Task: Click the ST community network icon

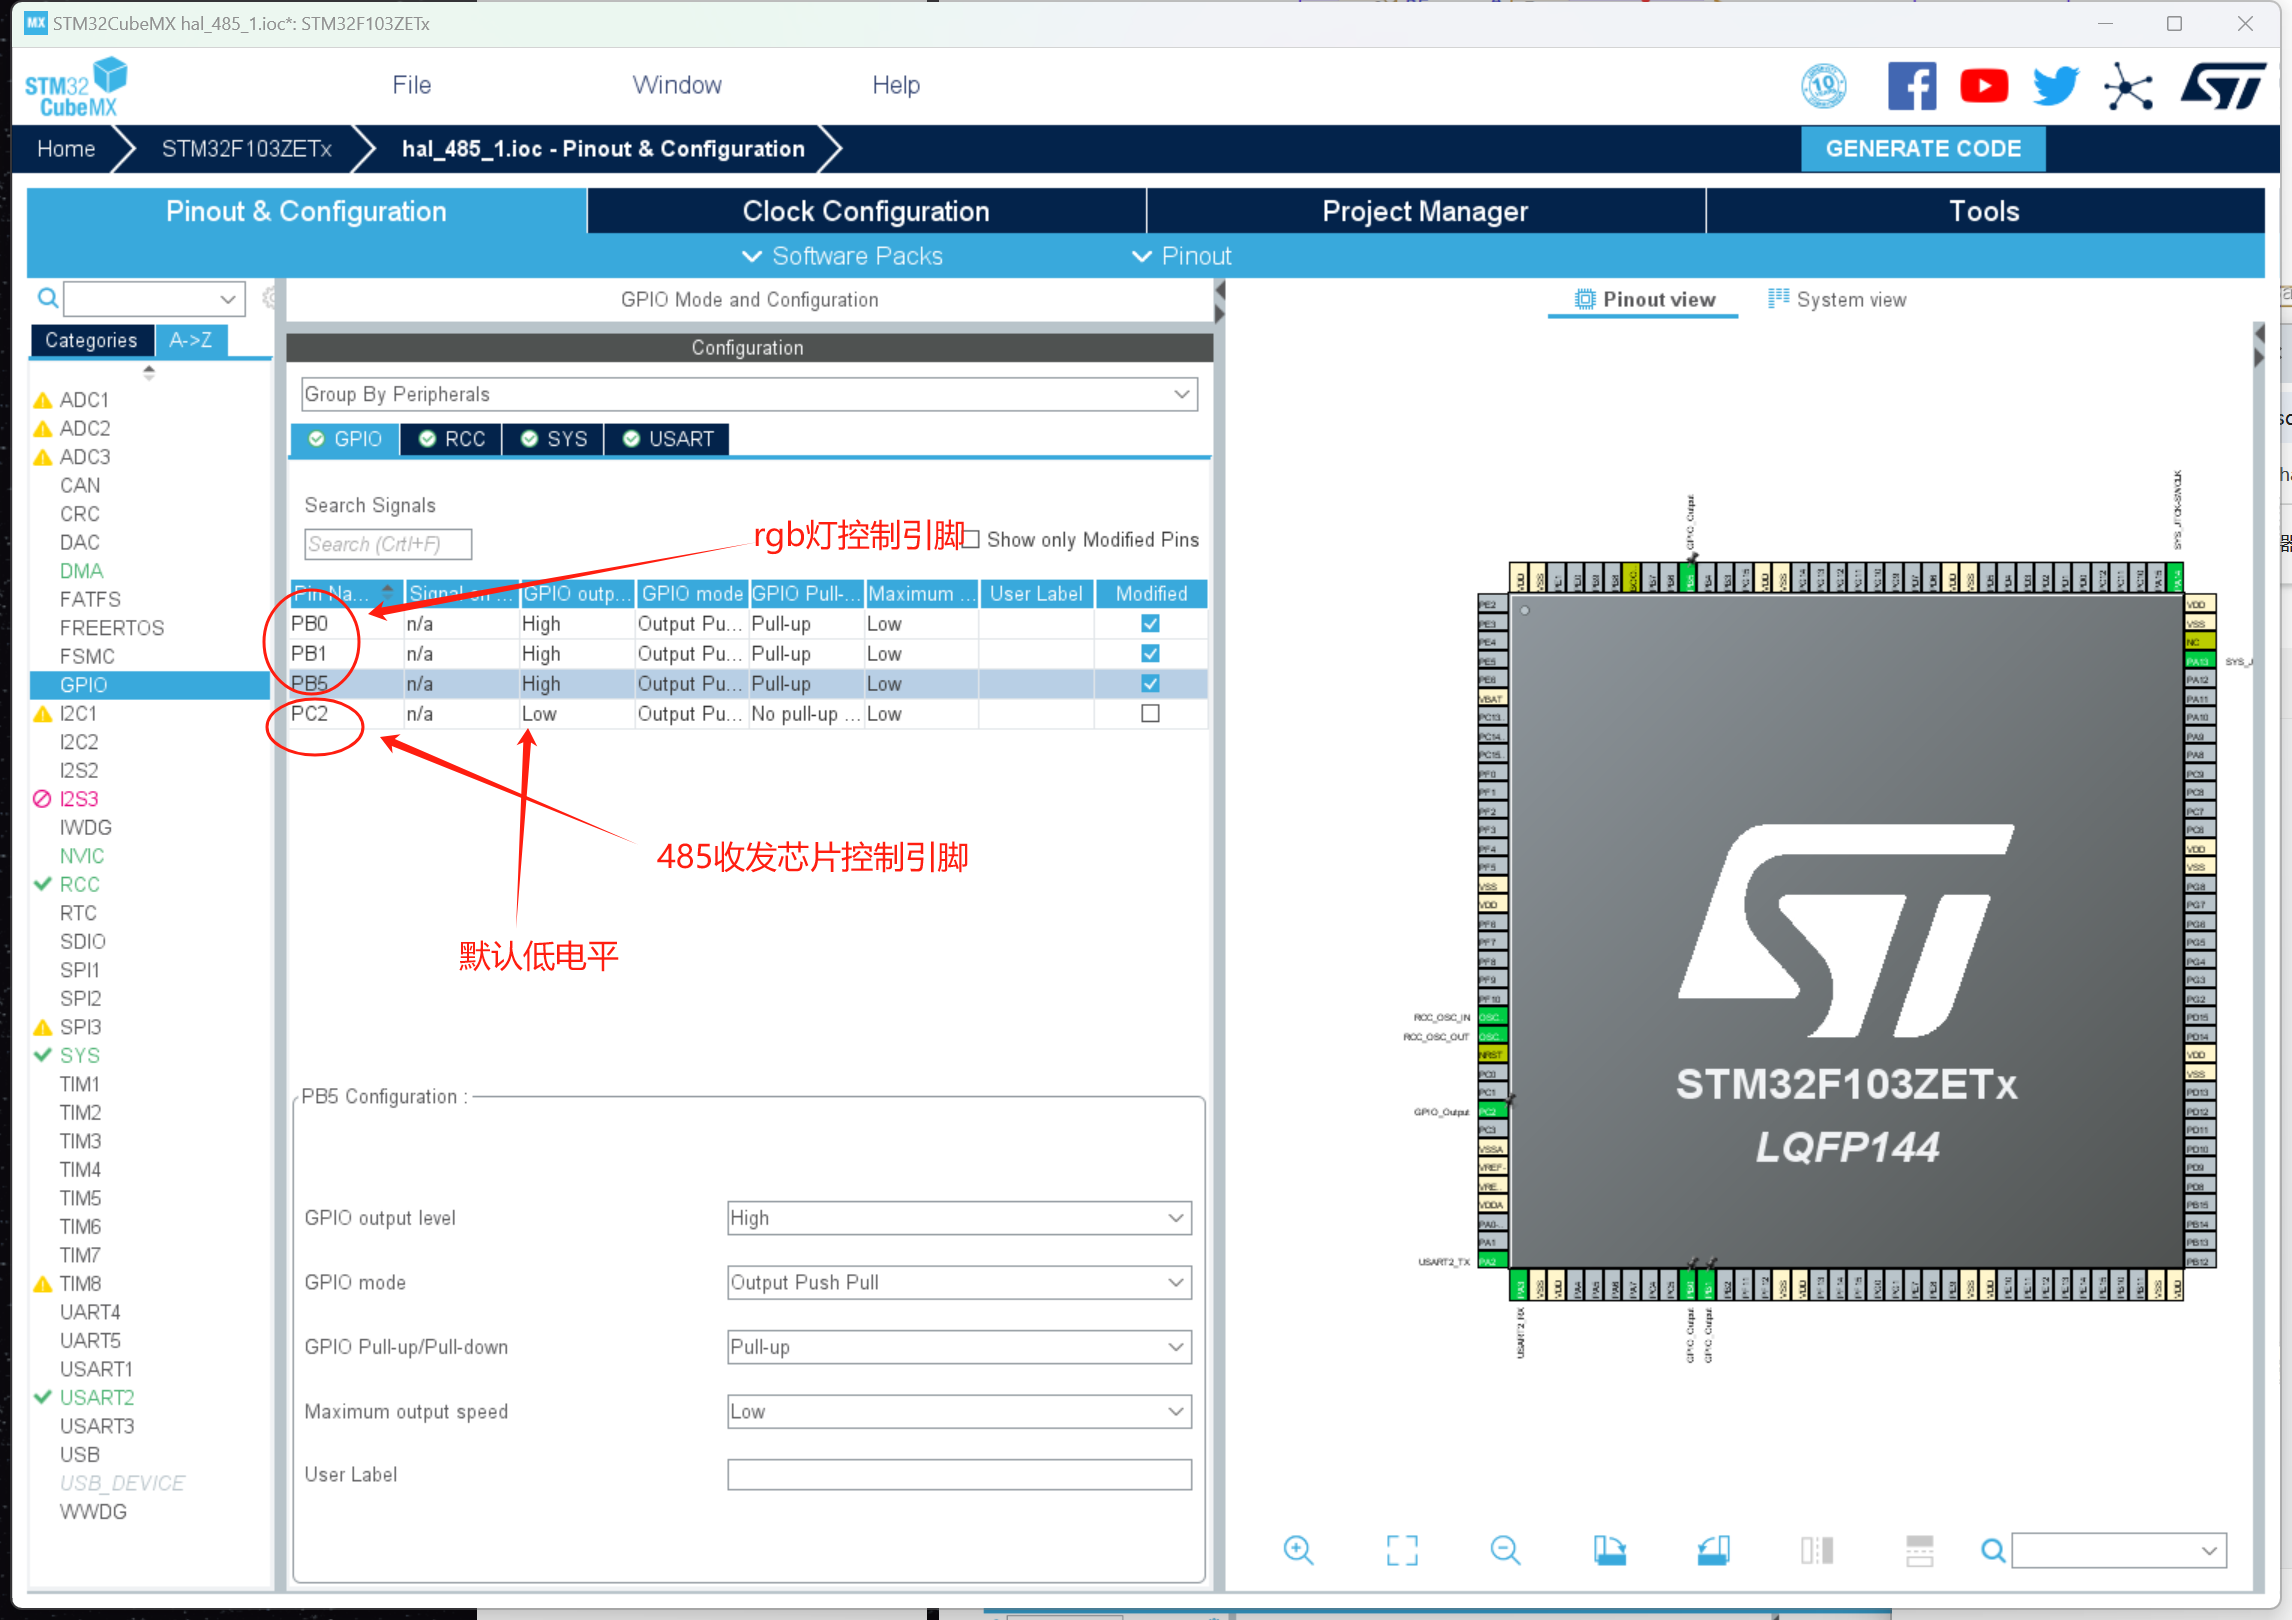Action: (x=2128, y=86)
